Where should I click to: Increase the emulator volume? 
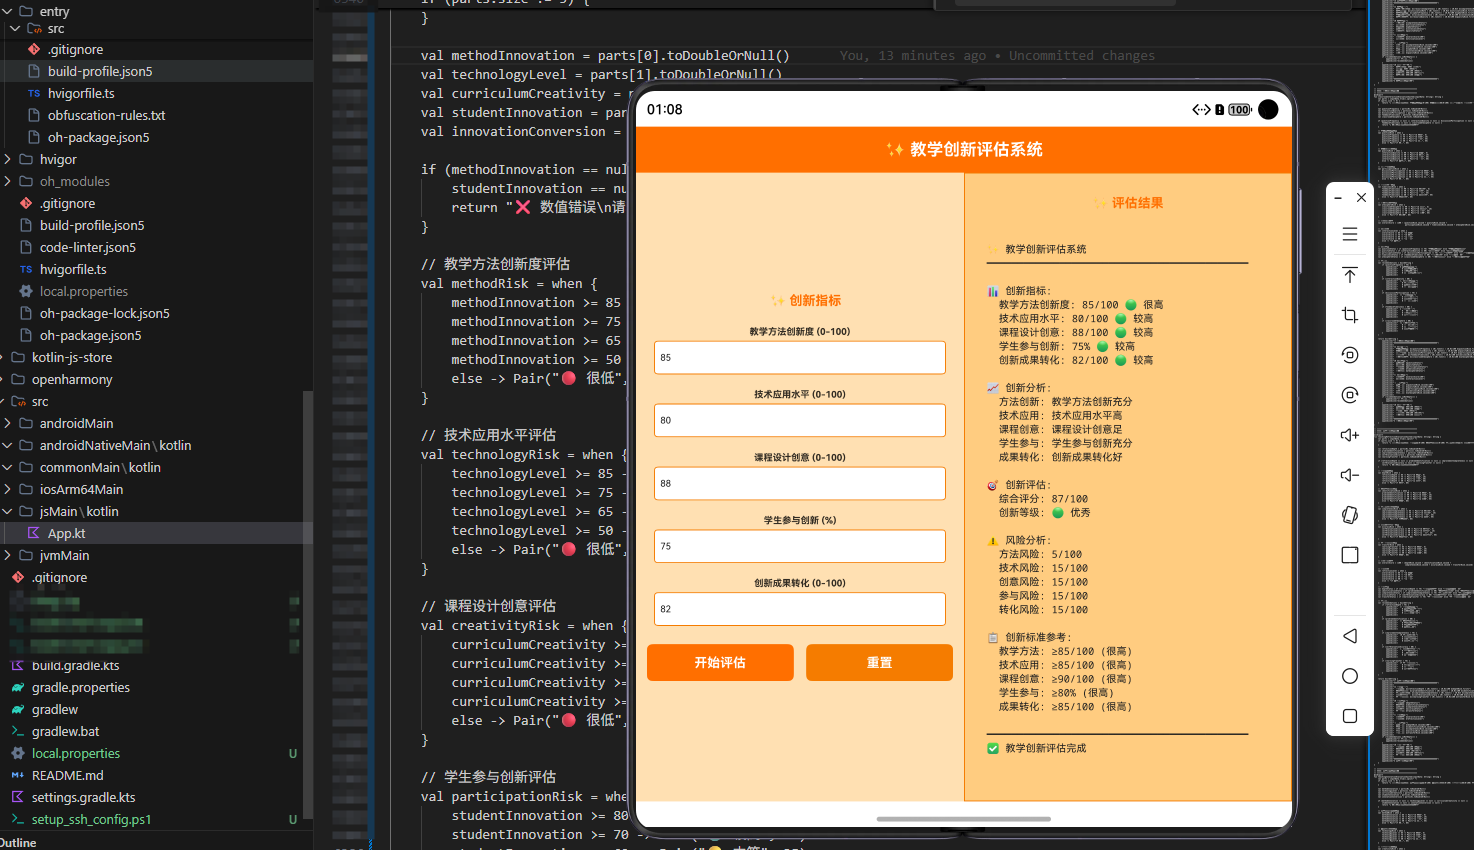tap(1349, 435)
